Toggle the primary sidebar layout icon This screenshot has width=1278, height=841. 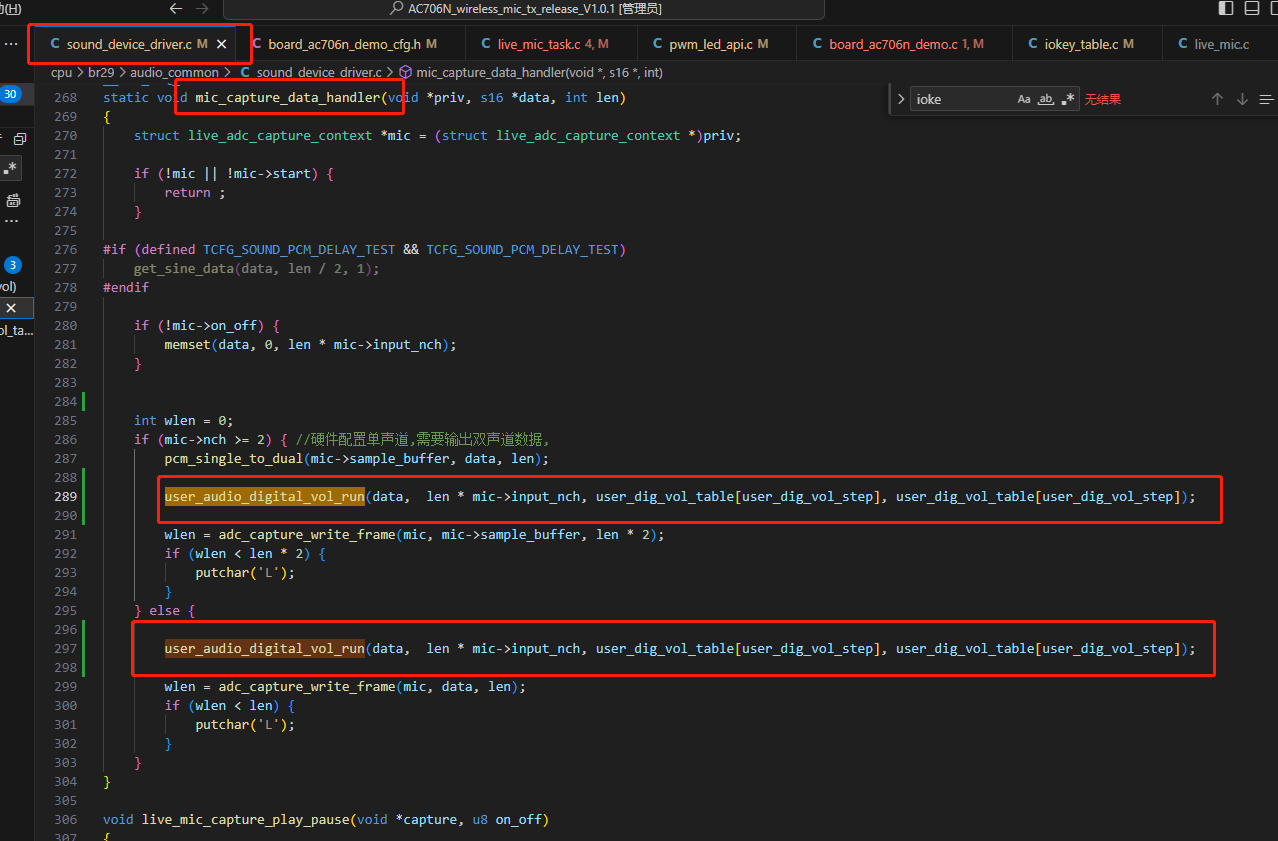[1226, 9]
